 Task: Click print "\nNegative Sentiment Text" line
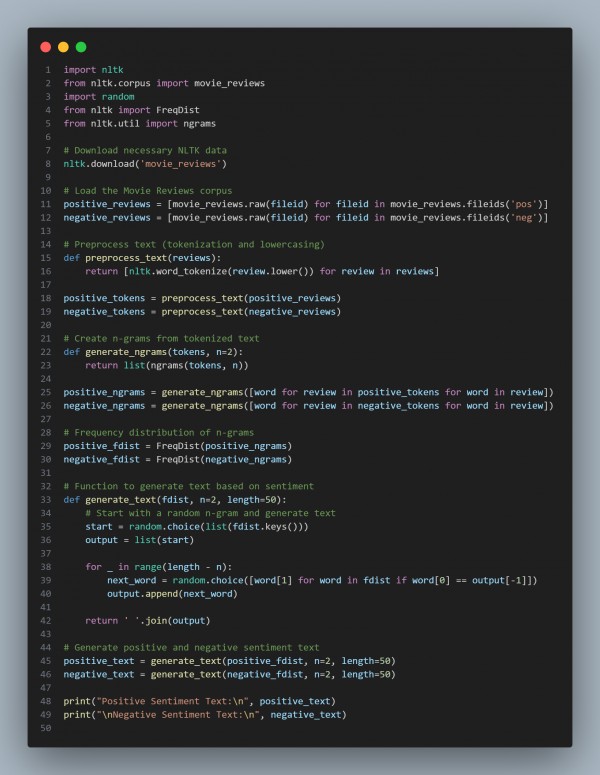205,715
